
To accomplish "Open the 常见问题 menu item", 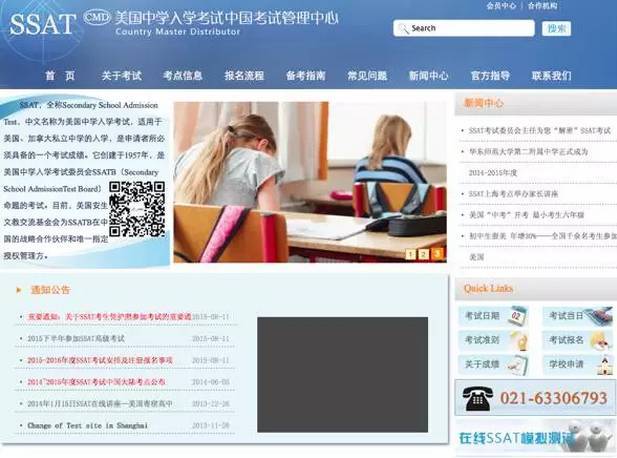I will pos(367,75).
